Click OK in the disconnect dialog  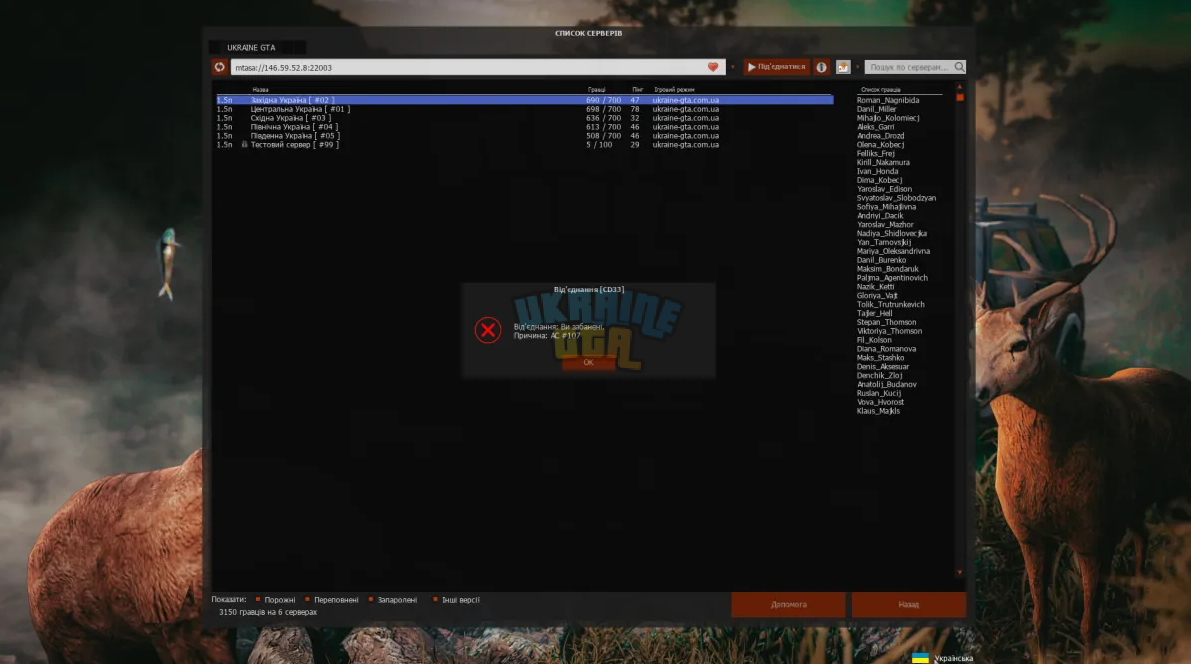pyautogui.click(x=588, y=362)
